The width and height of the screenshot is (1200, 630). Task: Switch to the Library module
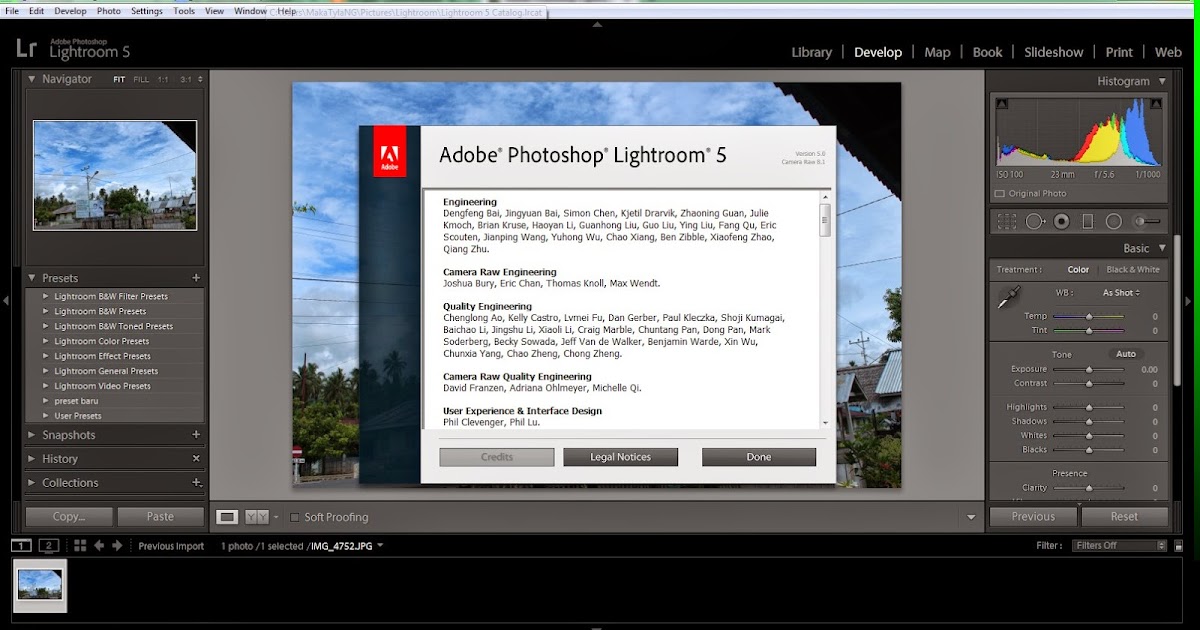[x=811, y=52]
